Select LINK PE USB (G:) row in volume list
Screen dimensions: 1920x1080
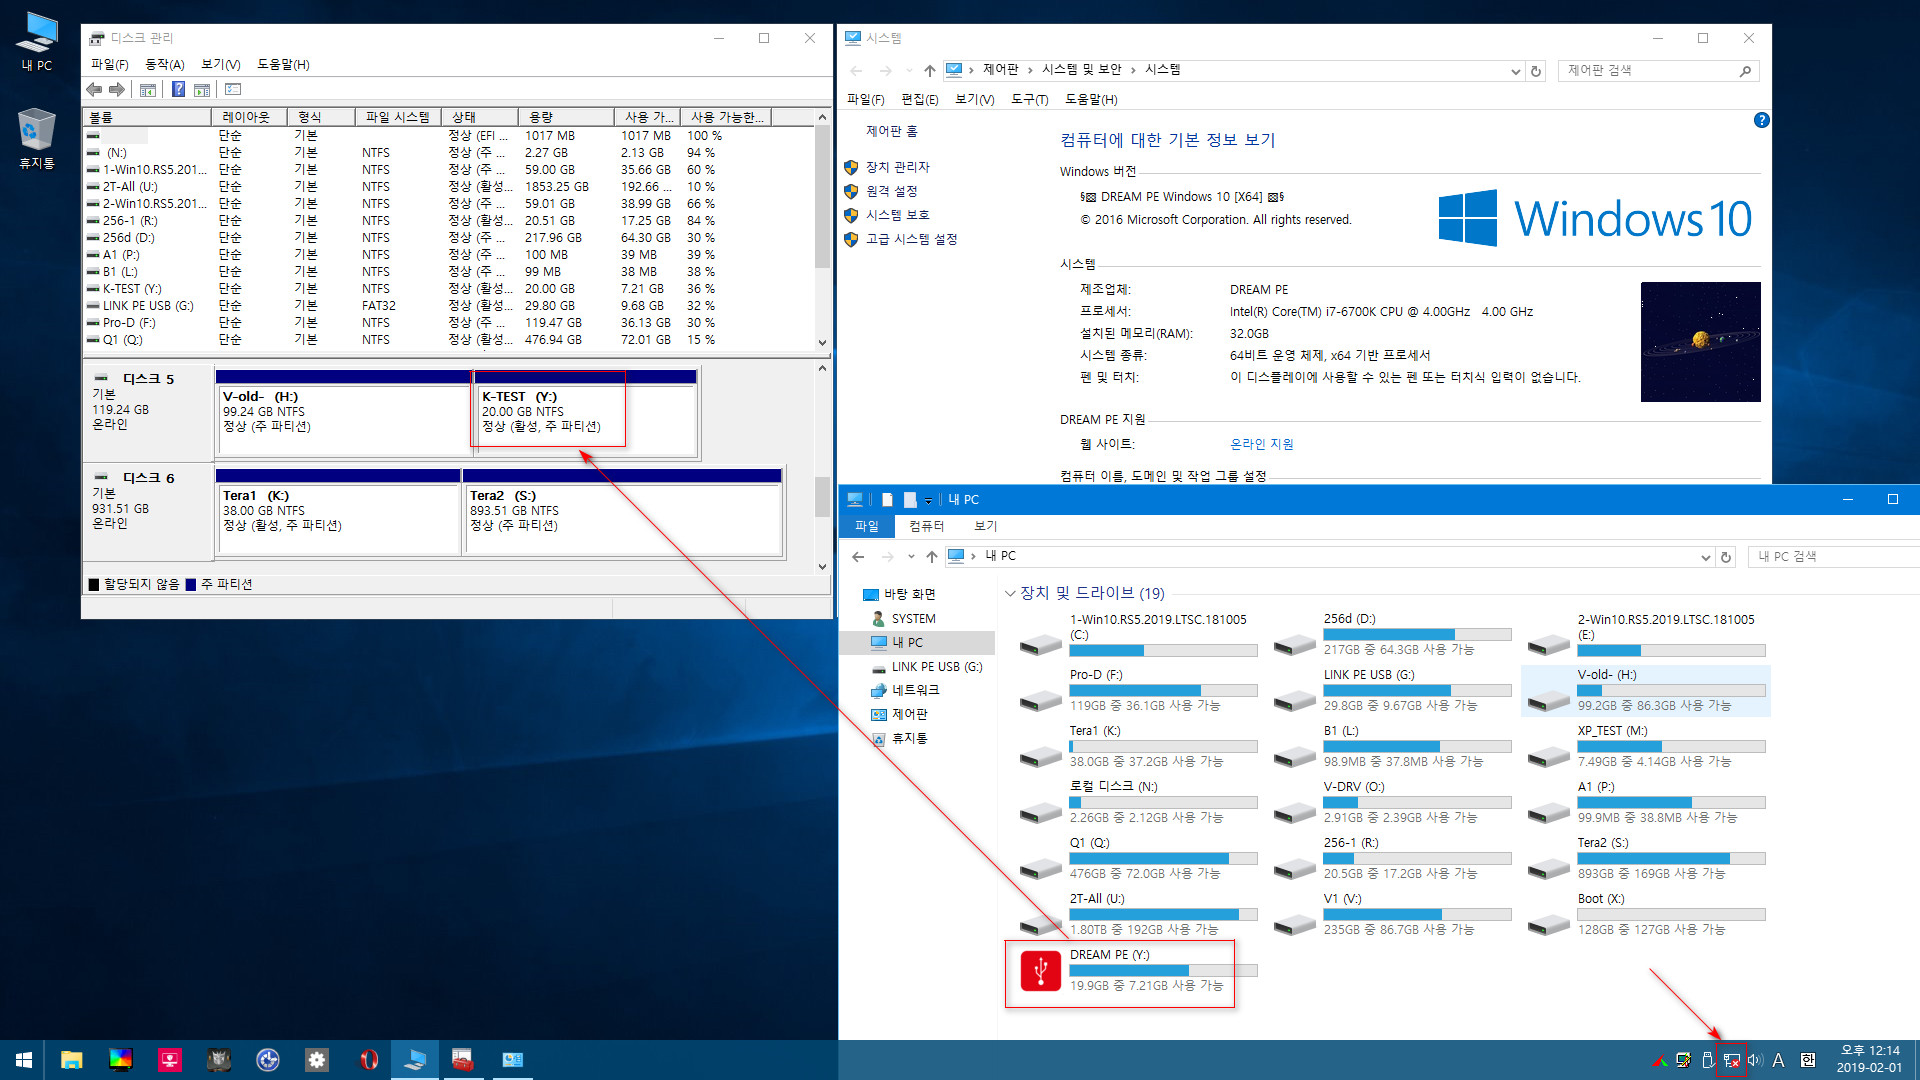450,306
